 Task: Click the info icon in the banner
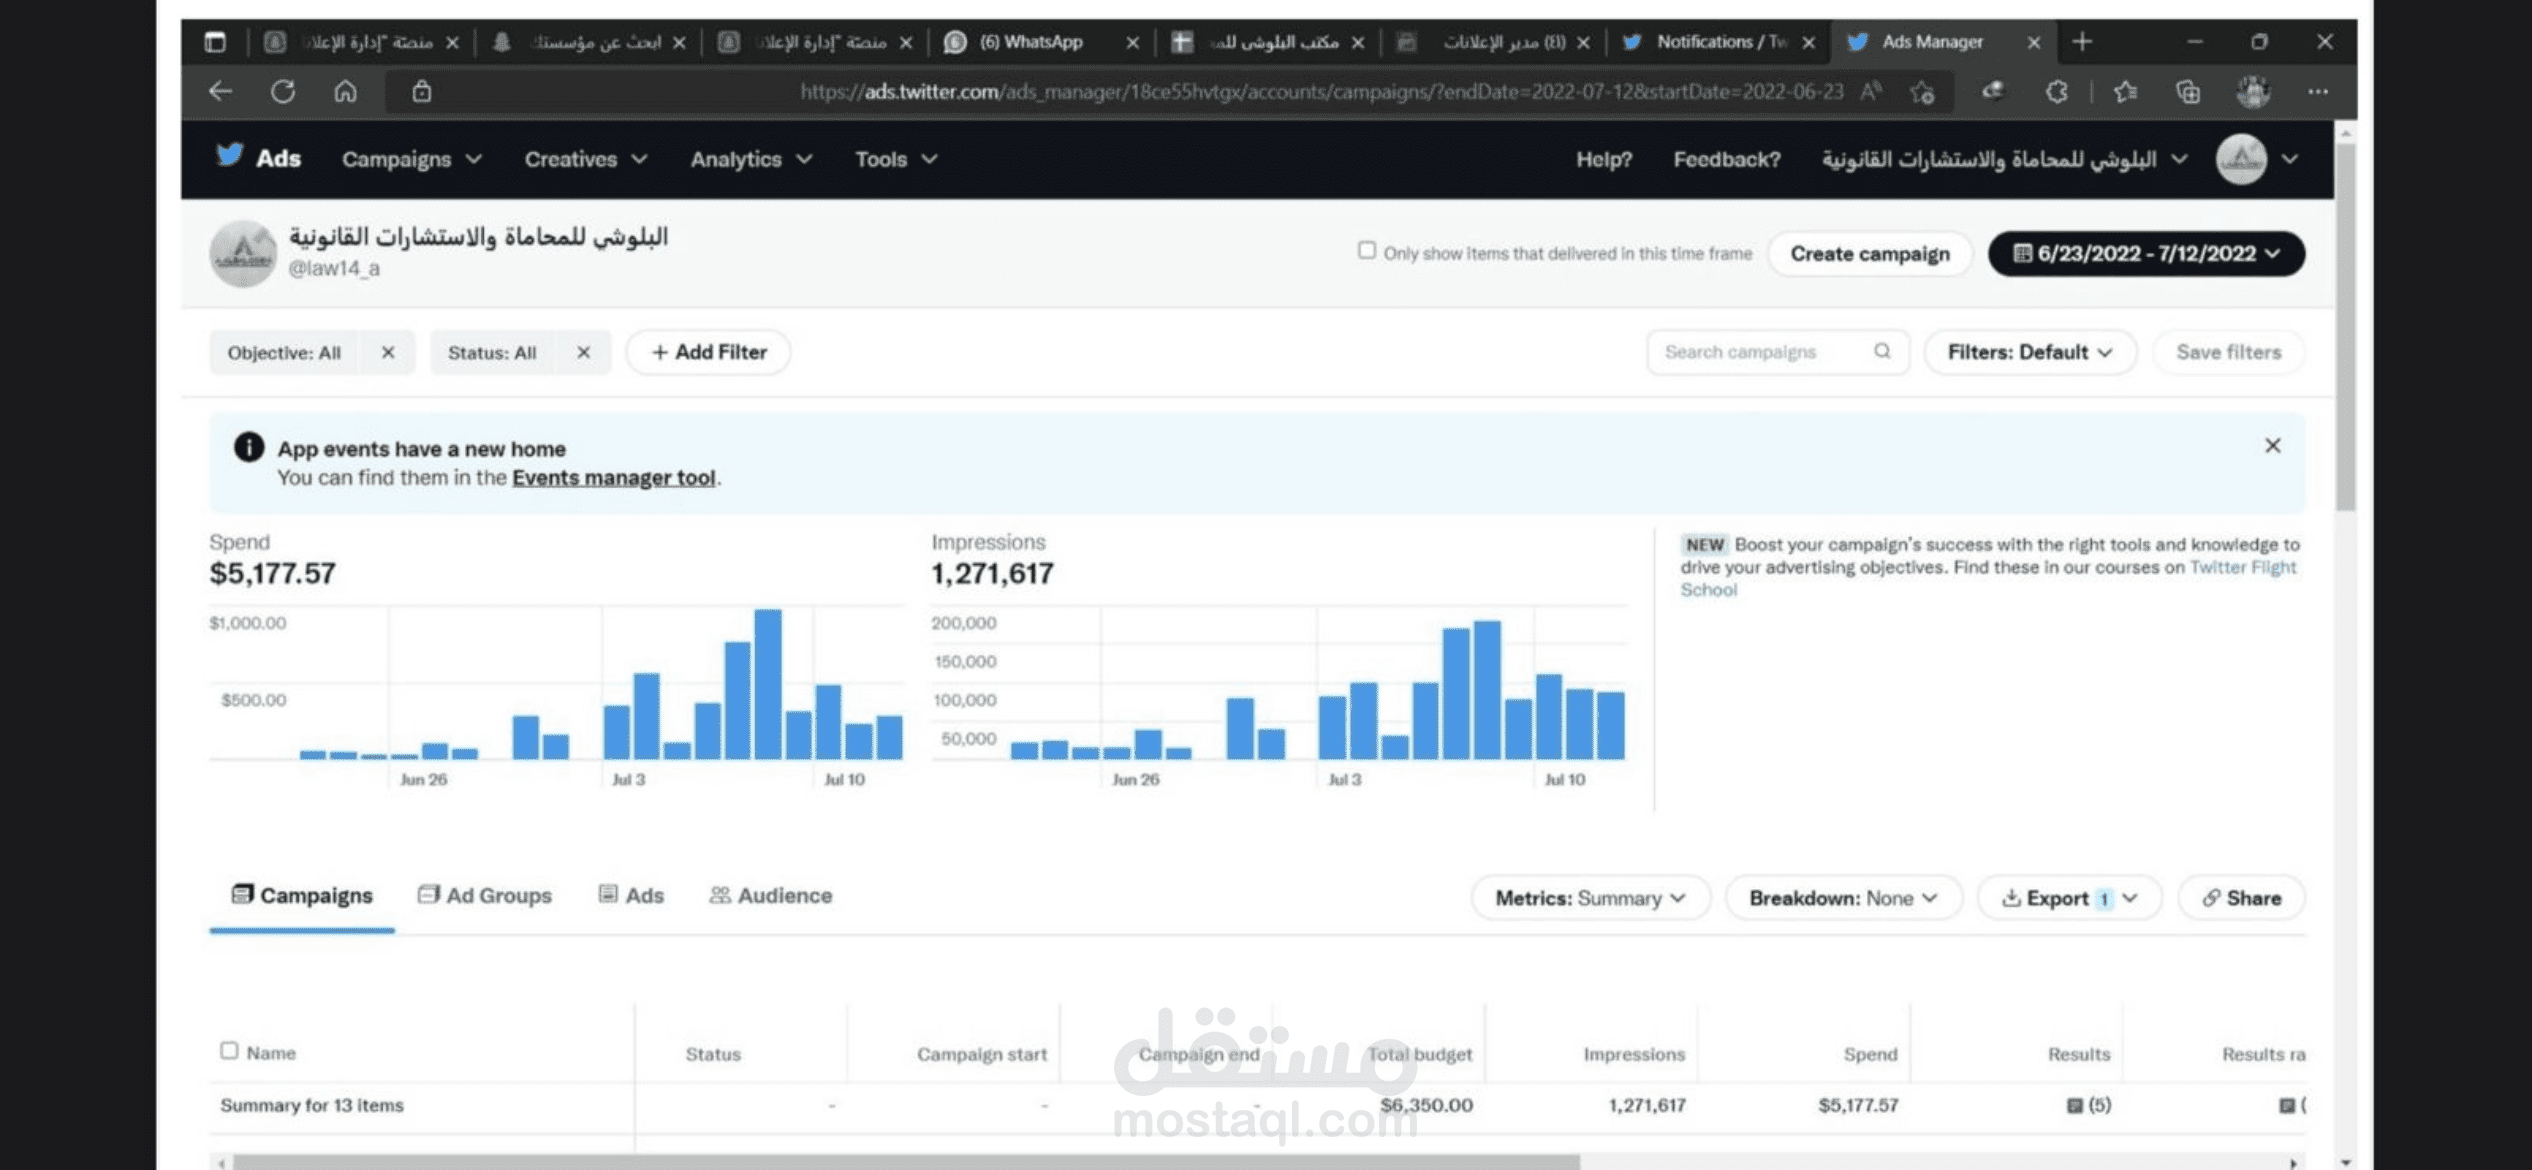point(249,447)
